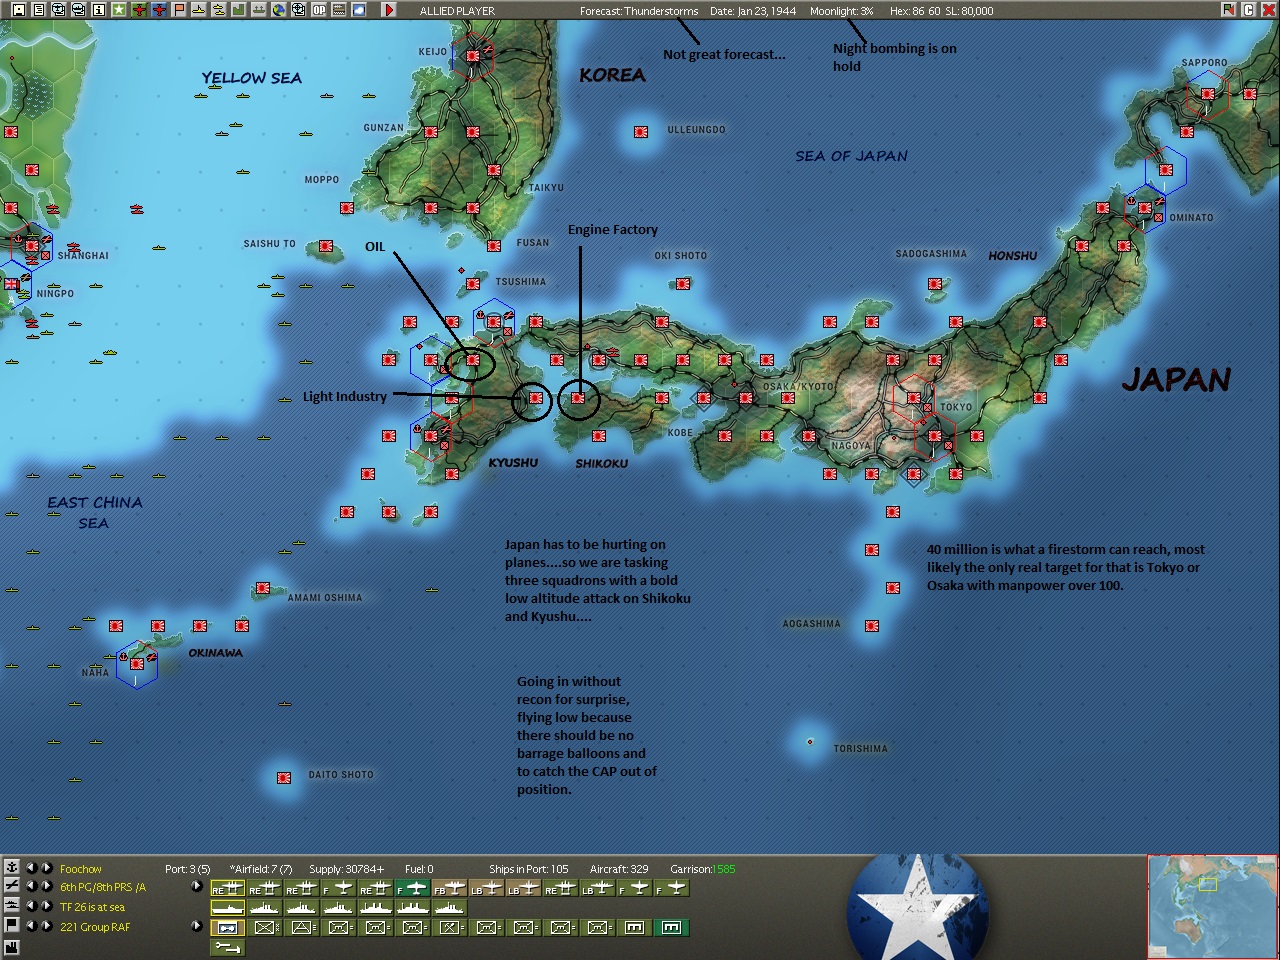Click the wrench icon below ground units
The width and height of the screenshot is (1280, 960).
tap(227, 947)
